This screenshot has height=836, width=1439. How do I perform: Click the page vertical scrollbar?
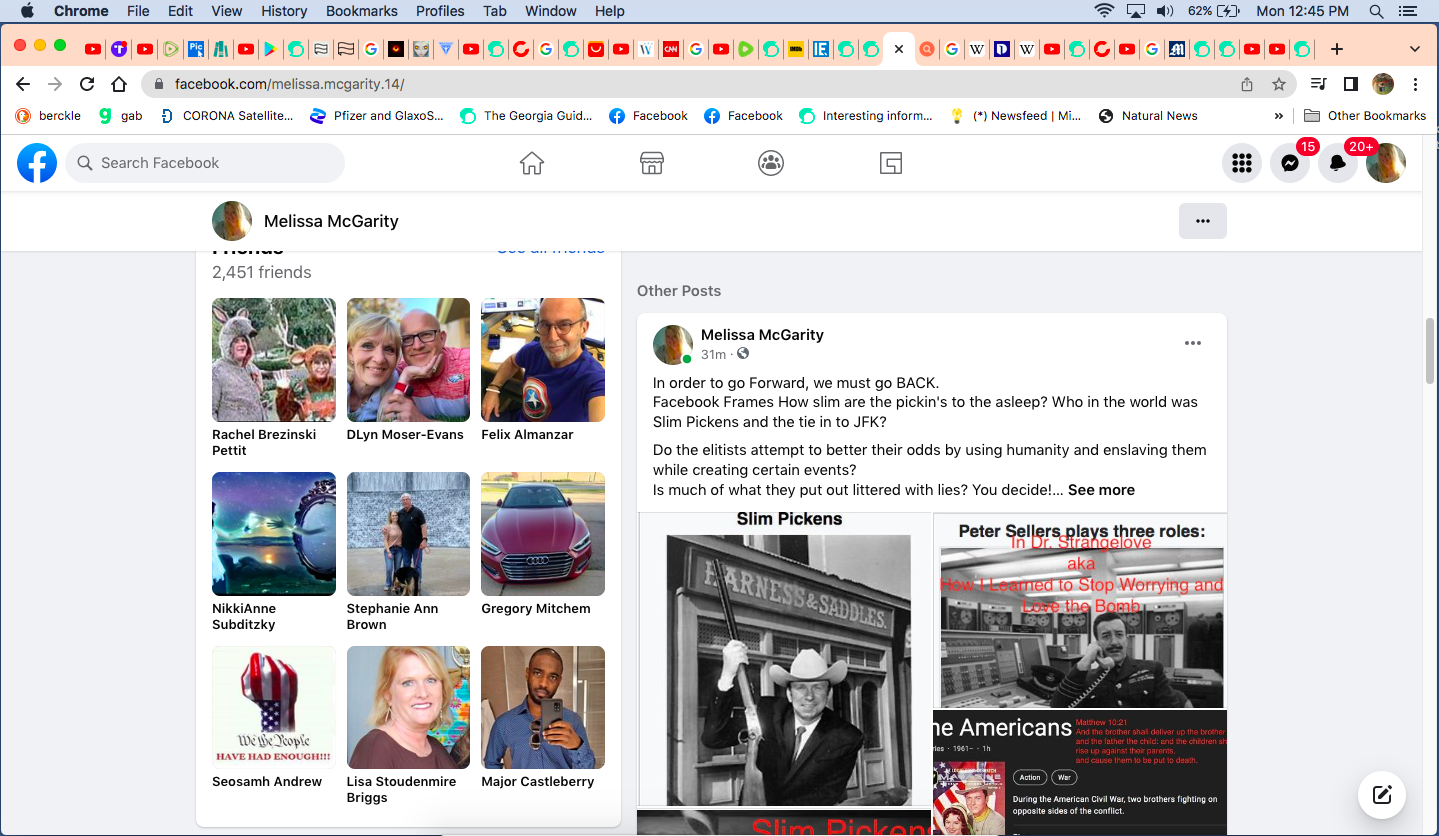click(1430, 350)
